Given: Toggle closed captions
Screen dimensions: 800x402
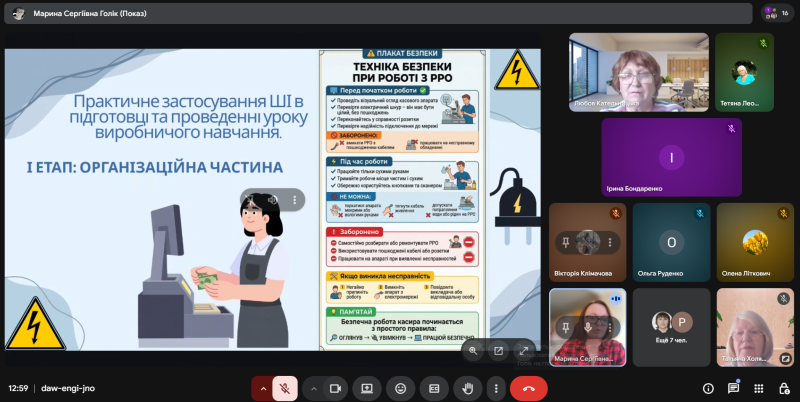Looking at the screenshot, I should tap(434, 389).
